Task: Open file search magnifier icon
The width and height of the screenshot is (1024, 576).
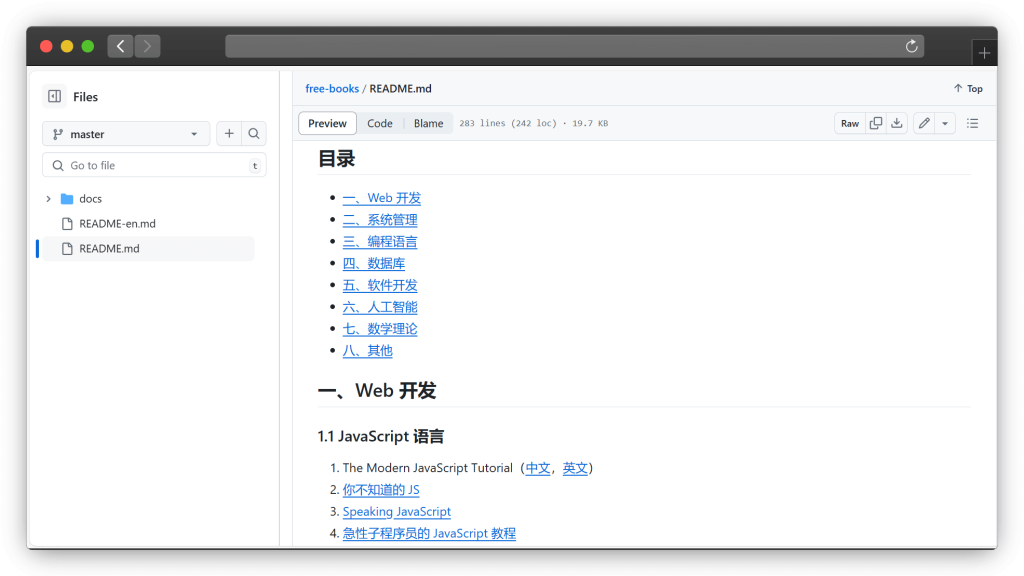Action: 254,134
